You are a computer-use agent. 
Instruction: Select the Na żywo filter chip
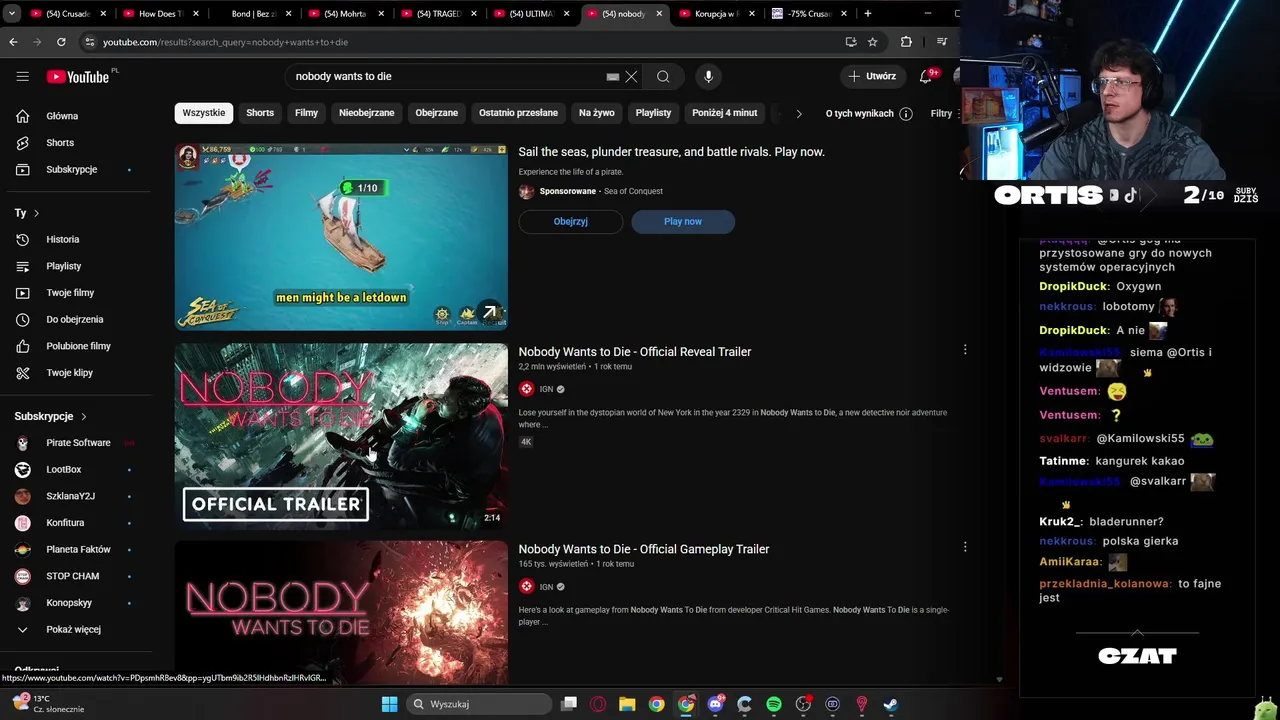(x=596, y=113)
